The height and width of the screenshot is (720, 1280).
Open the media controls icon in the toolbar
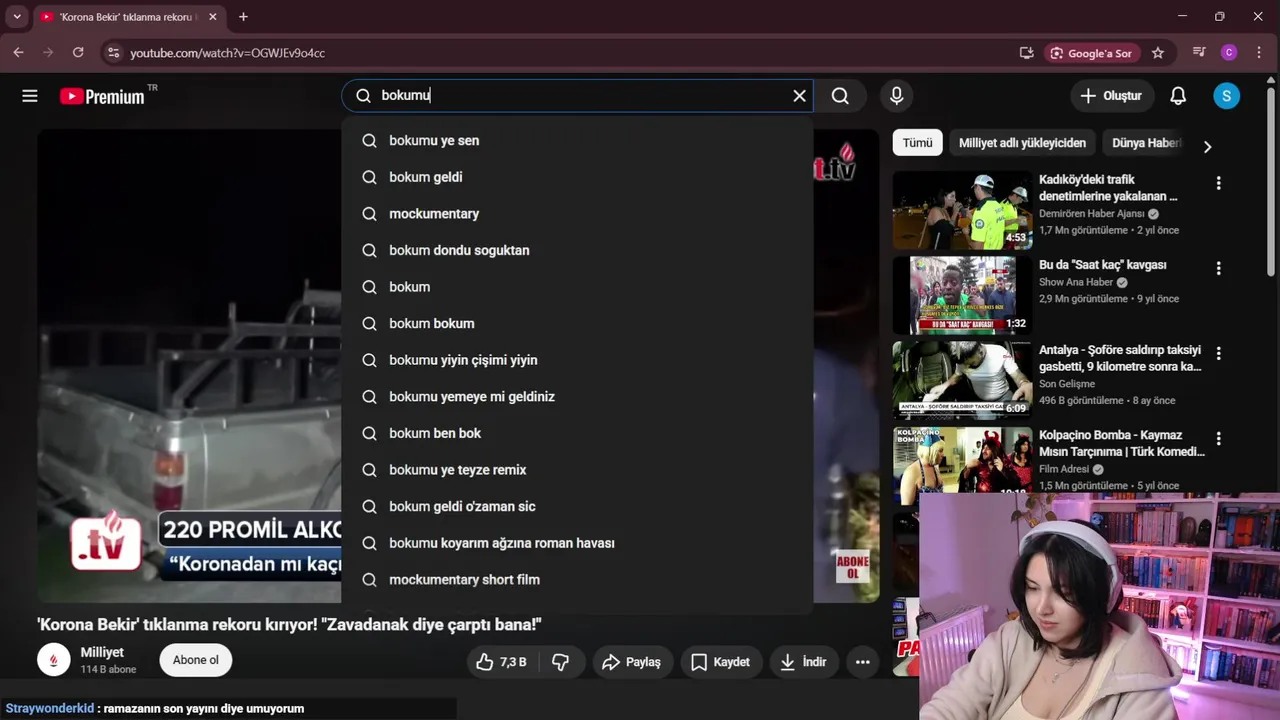pyautogui.click(x=1199, y=53)
